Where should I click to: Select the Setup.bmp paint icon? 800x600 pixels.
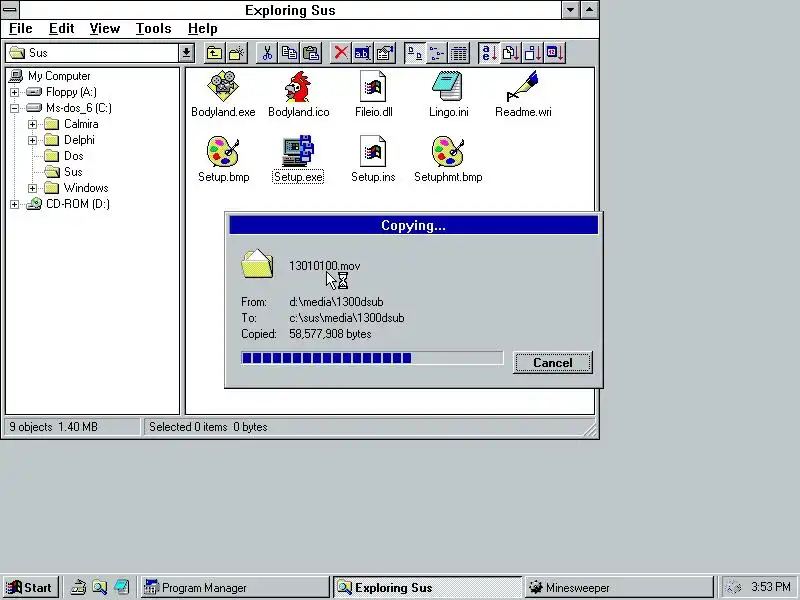(x=223, y=160)
